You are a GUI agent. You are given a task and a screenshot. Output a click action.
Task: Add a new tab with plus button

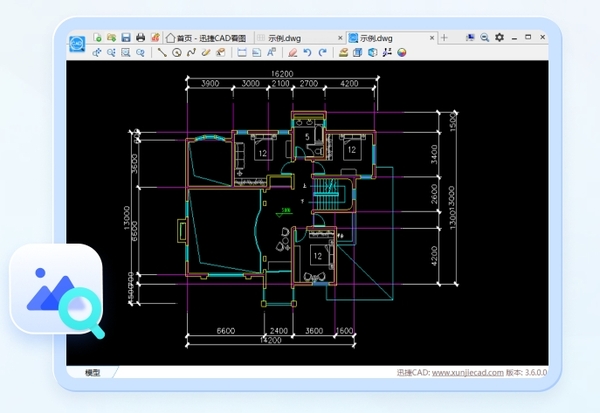pos(444,38)
